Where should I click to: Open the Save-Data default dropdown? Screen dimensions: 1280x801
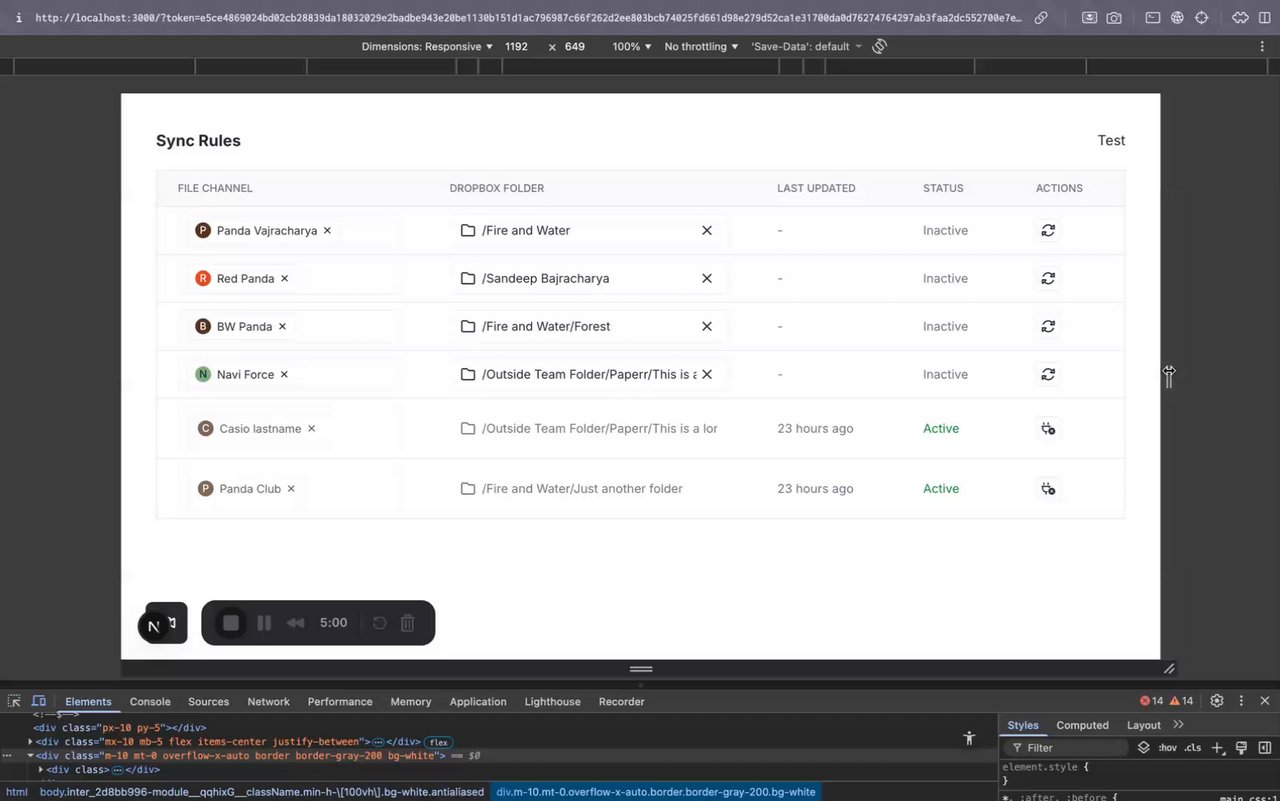tap(806, 46)
